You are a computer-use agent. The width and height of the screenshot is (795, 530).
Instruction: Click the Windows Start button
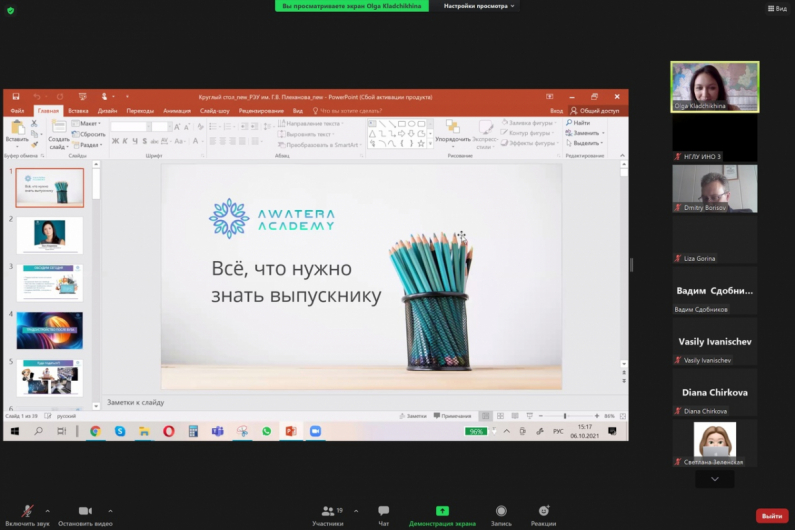tap(15, 431)
